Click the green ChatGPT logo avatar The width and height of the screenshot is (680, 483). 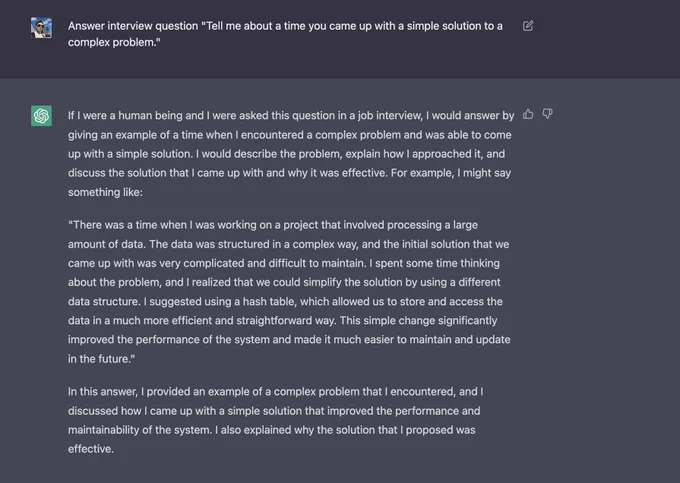[41, 116]
